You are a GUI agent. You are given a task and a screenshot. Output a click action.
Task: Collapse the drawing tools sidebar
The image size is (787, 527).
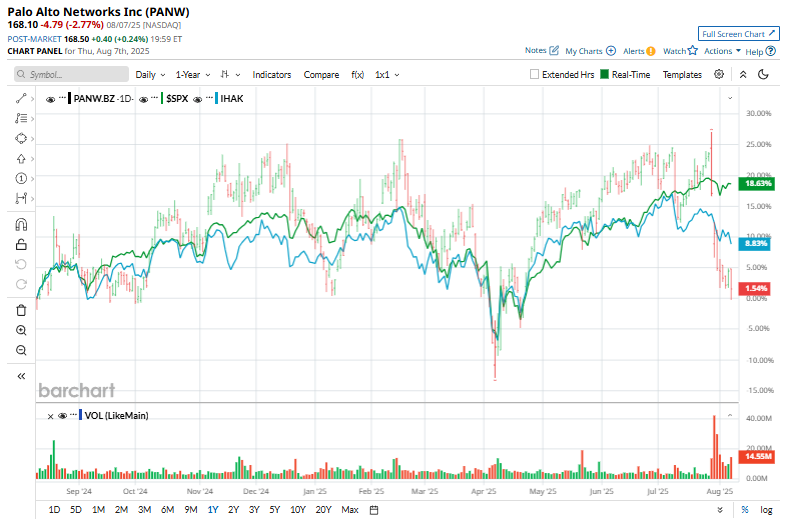[21, 376]
